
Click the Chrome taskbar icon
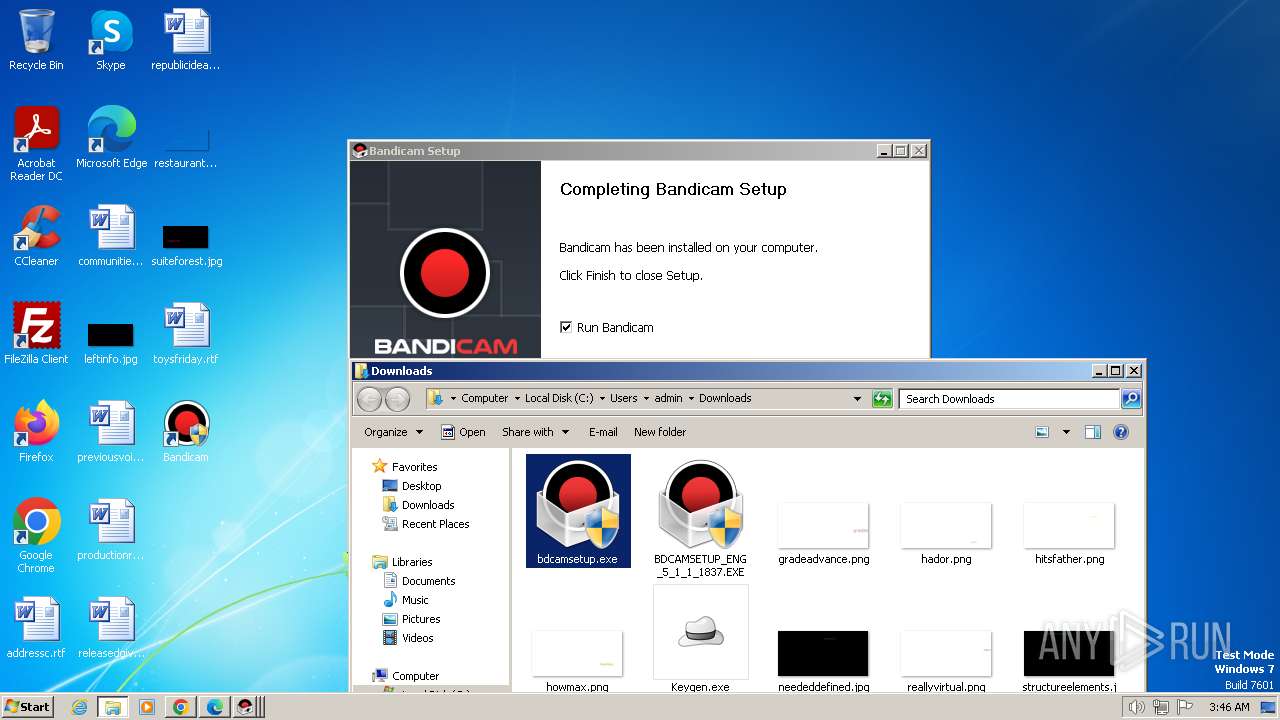coord(181,707)
